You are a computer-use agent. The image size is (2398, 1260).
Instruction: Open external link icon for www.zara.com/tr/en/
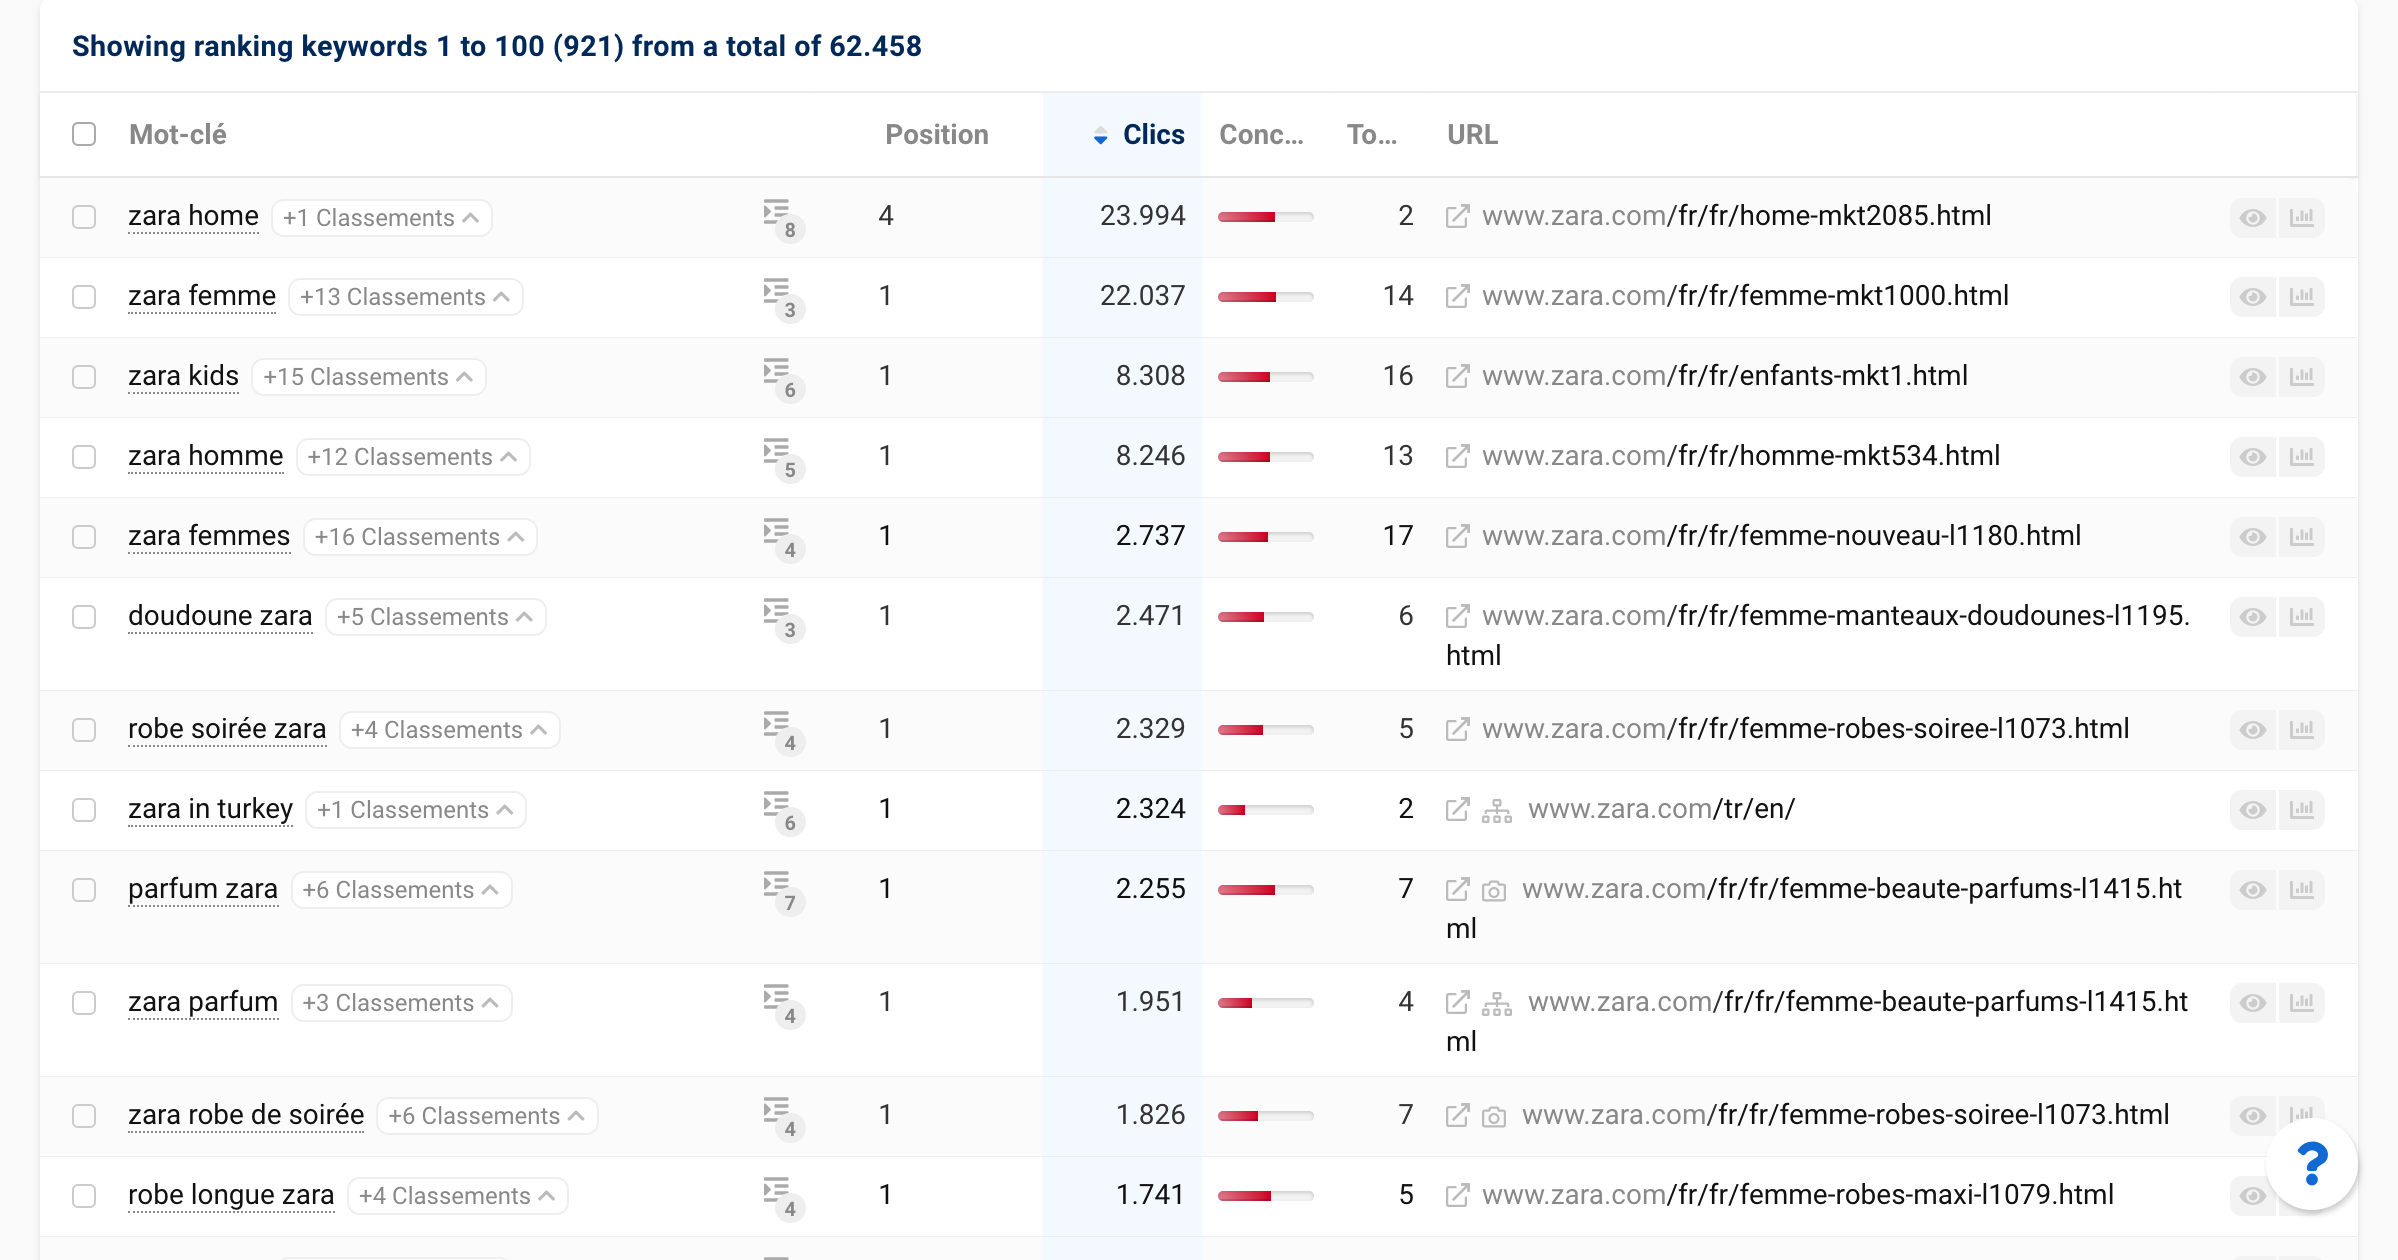coord(1457,810)
